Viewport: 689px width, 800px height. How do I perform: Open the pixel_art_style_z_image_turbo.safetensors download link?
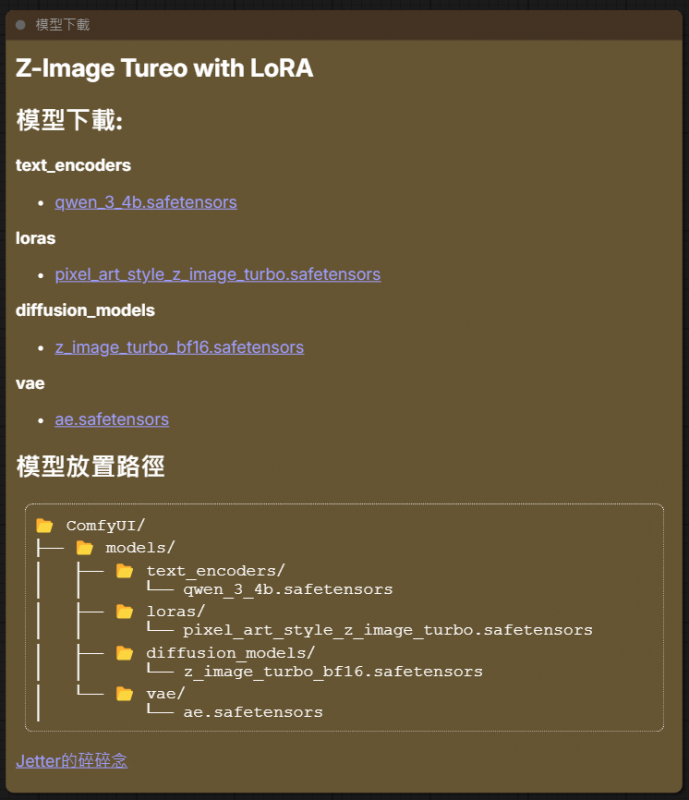tap(217, 274)
